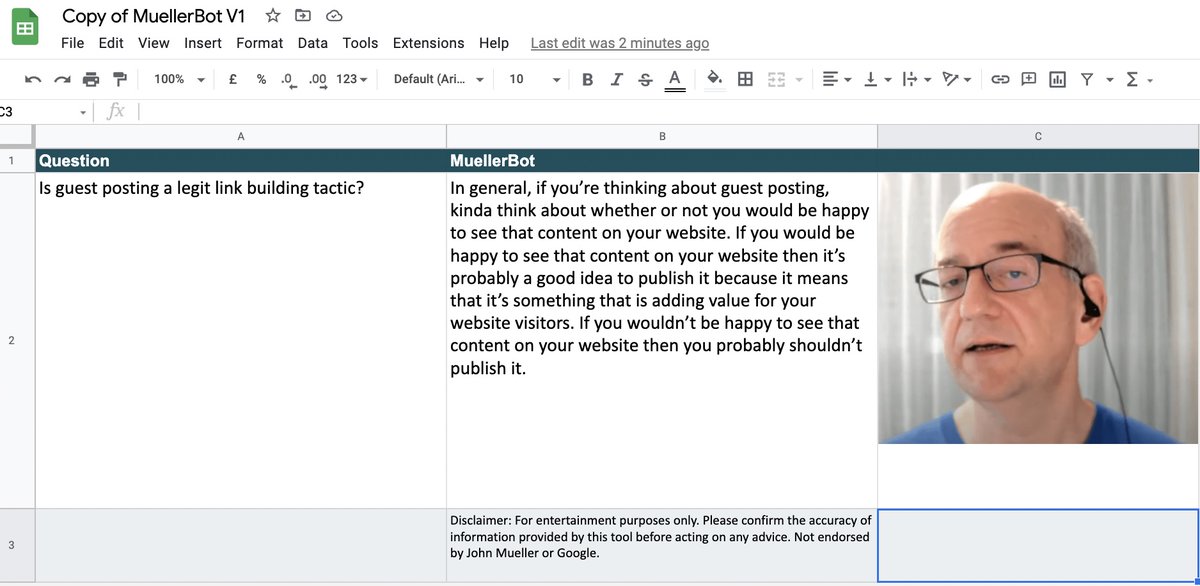Select column C header
Screen dimensions: 1200x586
(x=1038, y=136)
